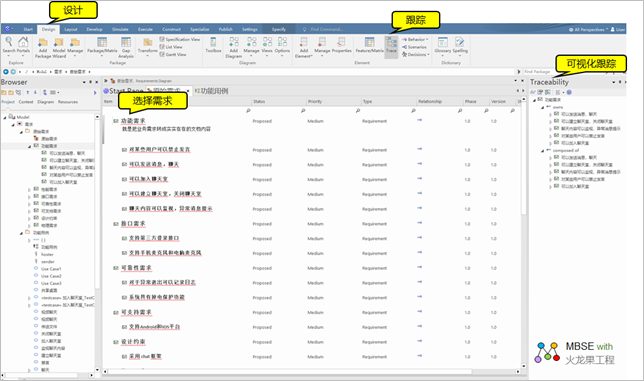Click the Find Command search field
This screenshot has height=381, width=644.
pyautogui.click(x=327, y=30)
